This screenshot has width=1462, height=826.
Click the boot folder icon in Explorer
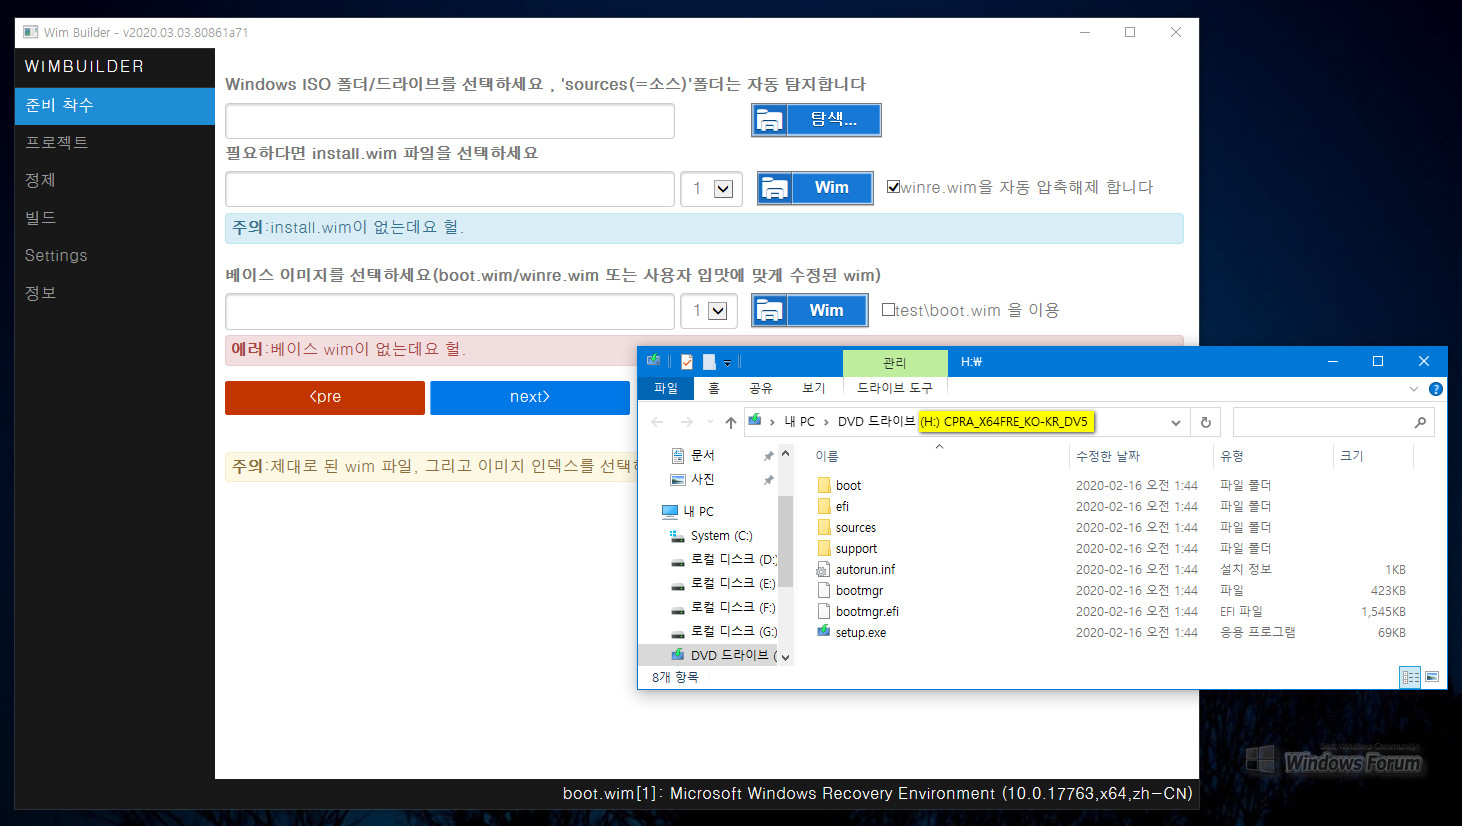(x=824, y=485)
